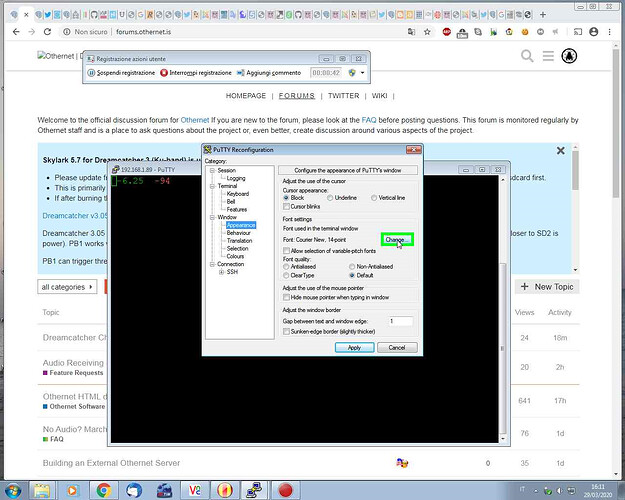The width and height of the screenshot is (625, 500).
Task: Open the user avatar penguin icon
Action: pos(569,56)
